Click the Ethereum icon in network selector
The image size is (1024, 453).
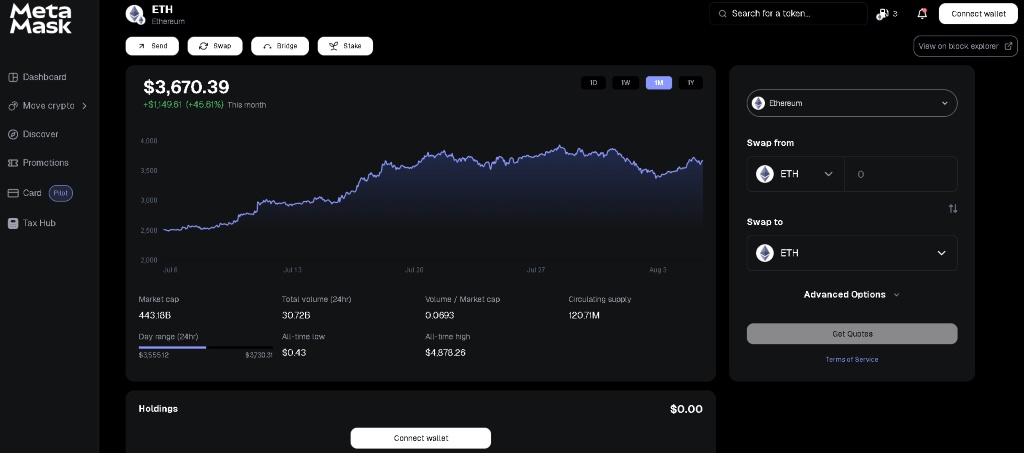click(x=758, y=103)
